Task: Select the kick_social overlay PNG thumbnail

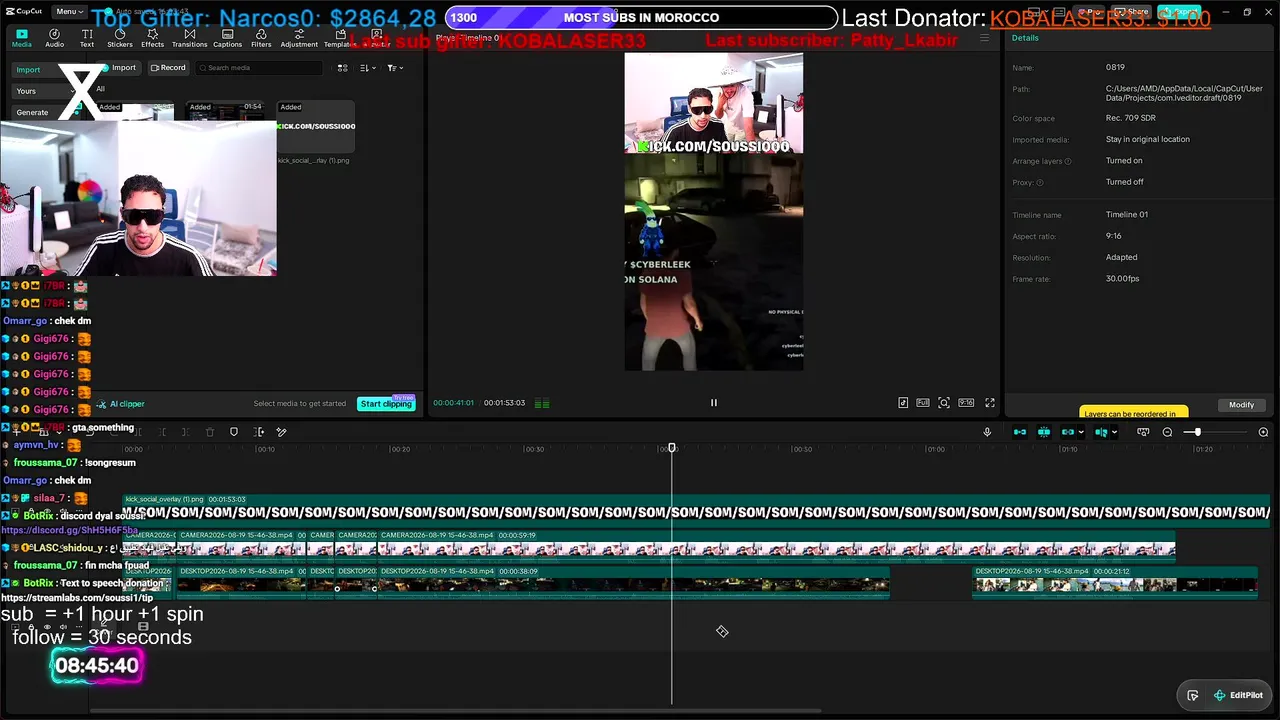Action: [x=316, y=127]
